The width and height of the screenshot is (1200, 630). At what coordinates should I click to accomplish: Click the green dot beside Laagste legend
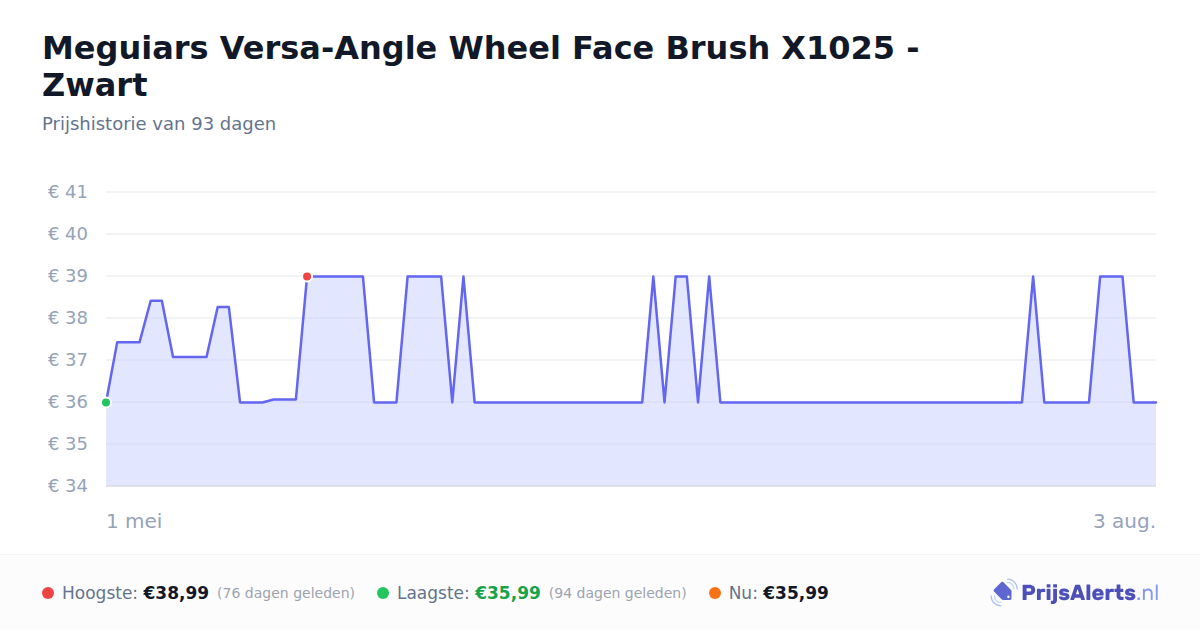(383, 593)
